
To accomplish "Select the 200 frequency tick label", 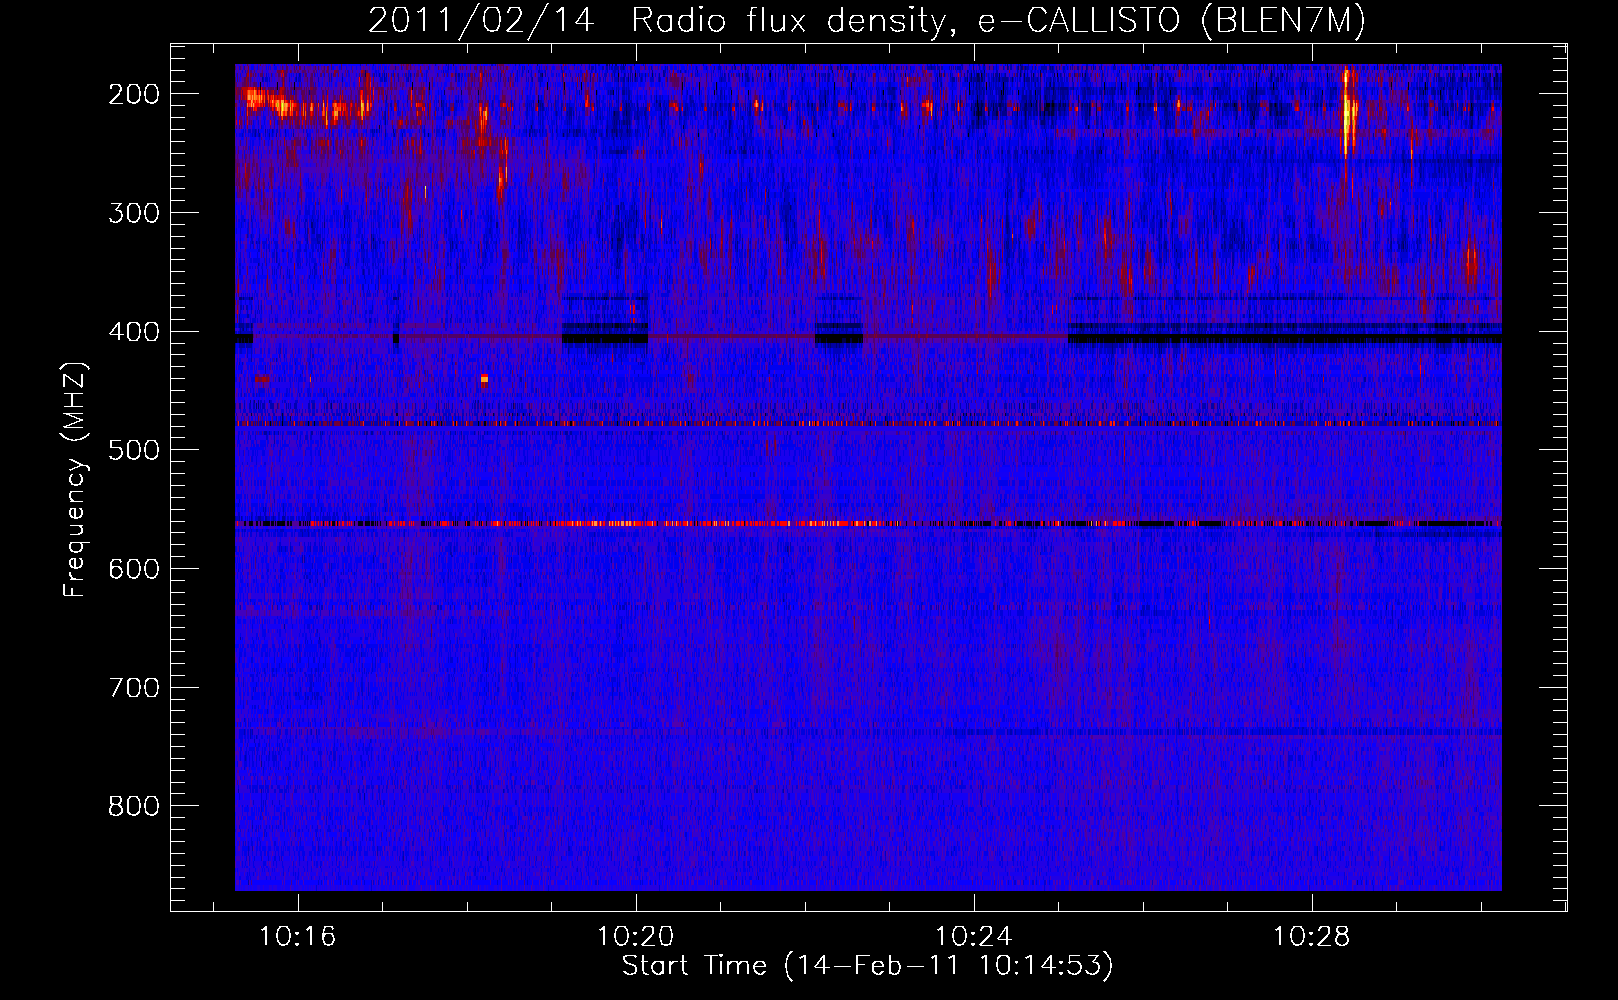I will [134, 94].
